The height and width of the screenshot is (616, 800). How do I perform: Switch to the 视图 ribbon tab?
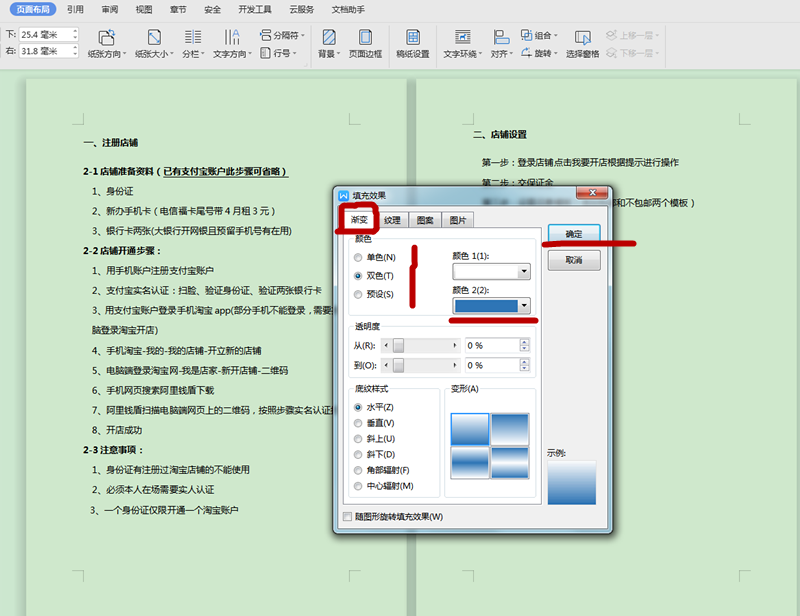pos(143,9)
